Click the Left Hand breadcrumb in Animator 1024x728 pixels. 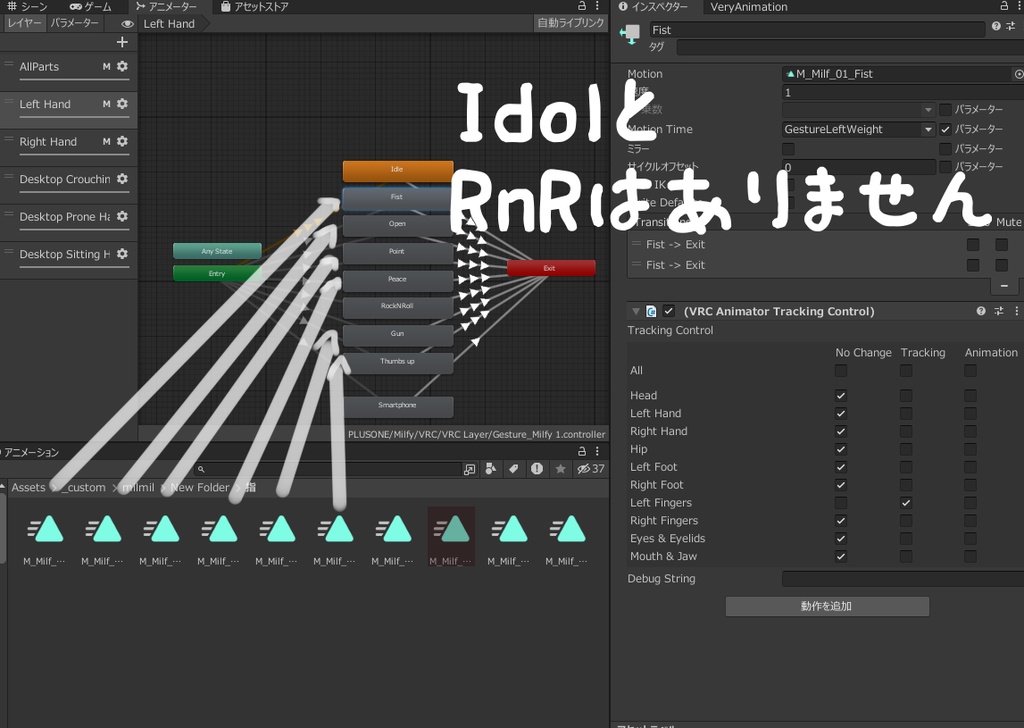coord(169,24)
